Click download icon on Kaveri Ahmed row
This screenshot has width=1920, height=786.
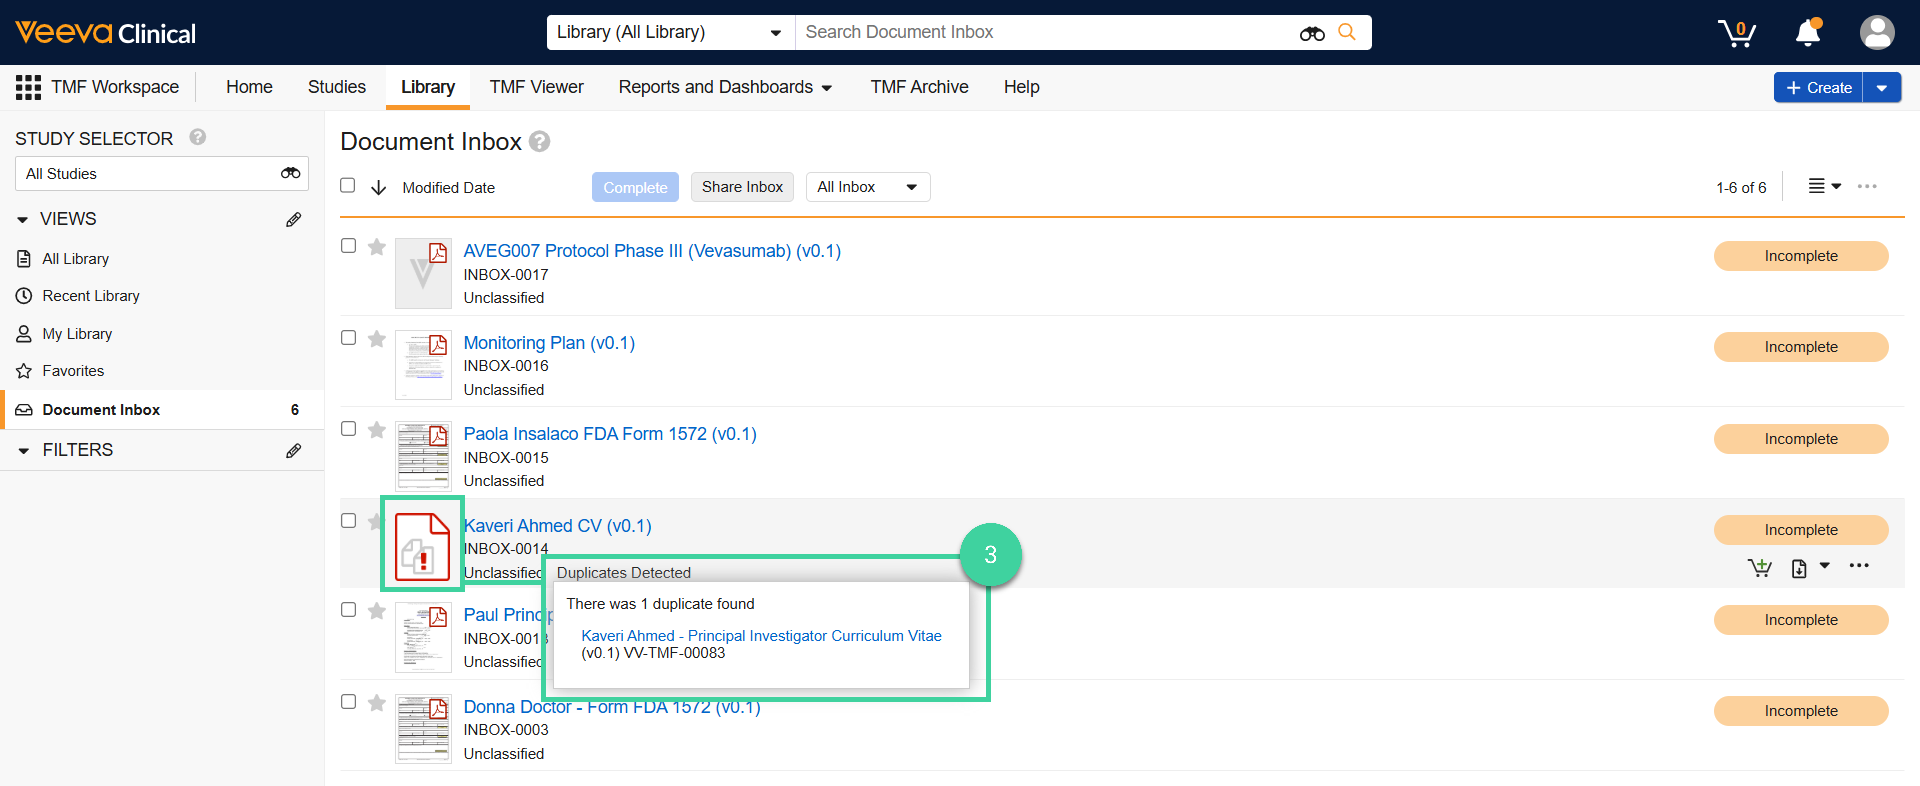(1799, 567)
